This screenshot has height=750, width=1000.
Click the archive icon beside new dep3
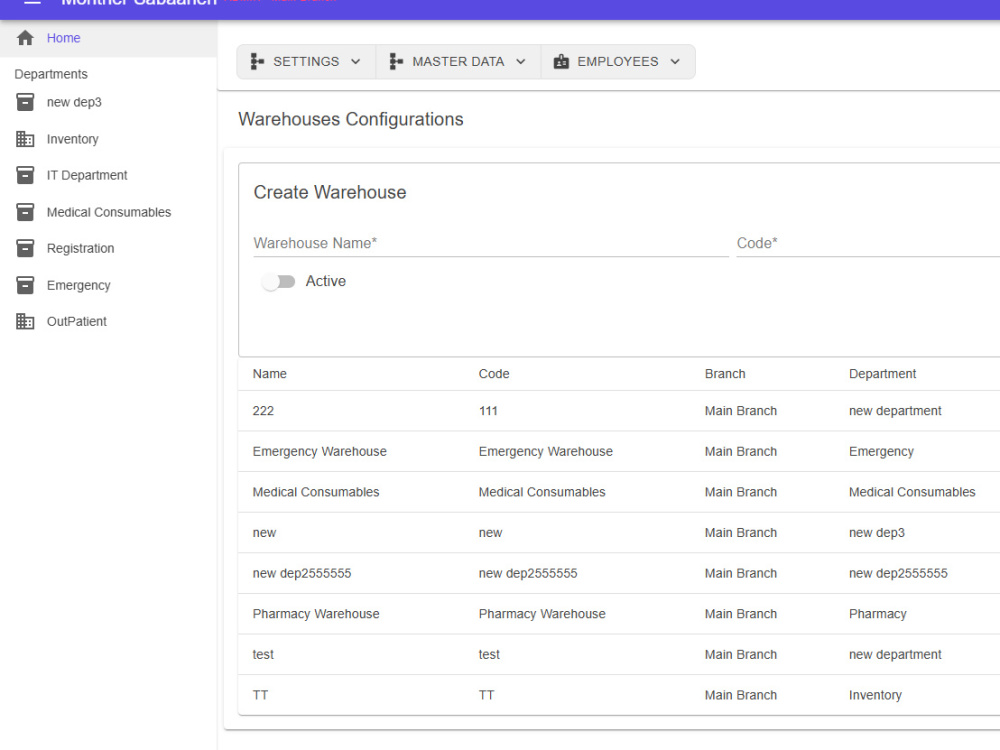point(25,102)
